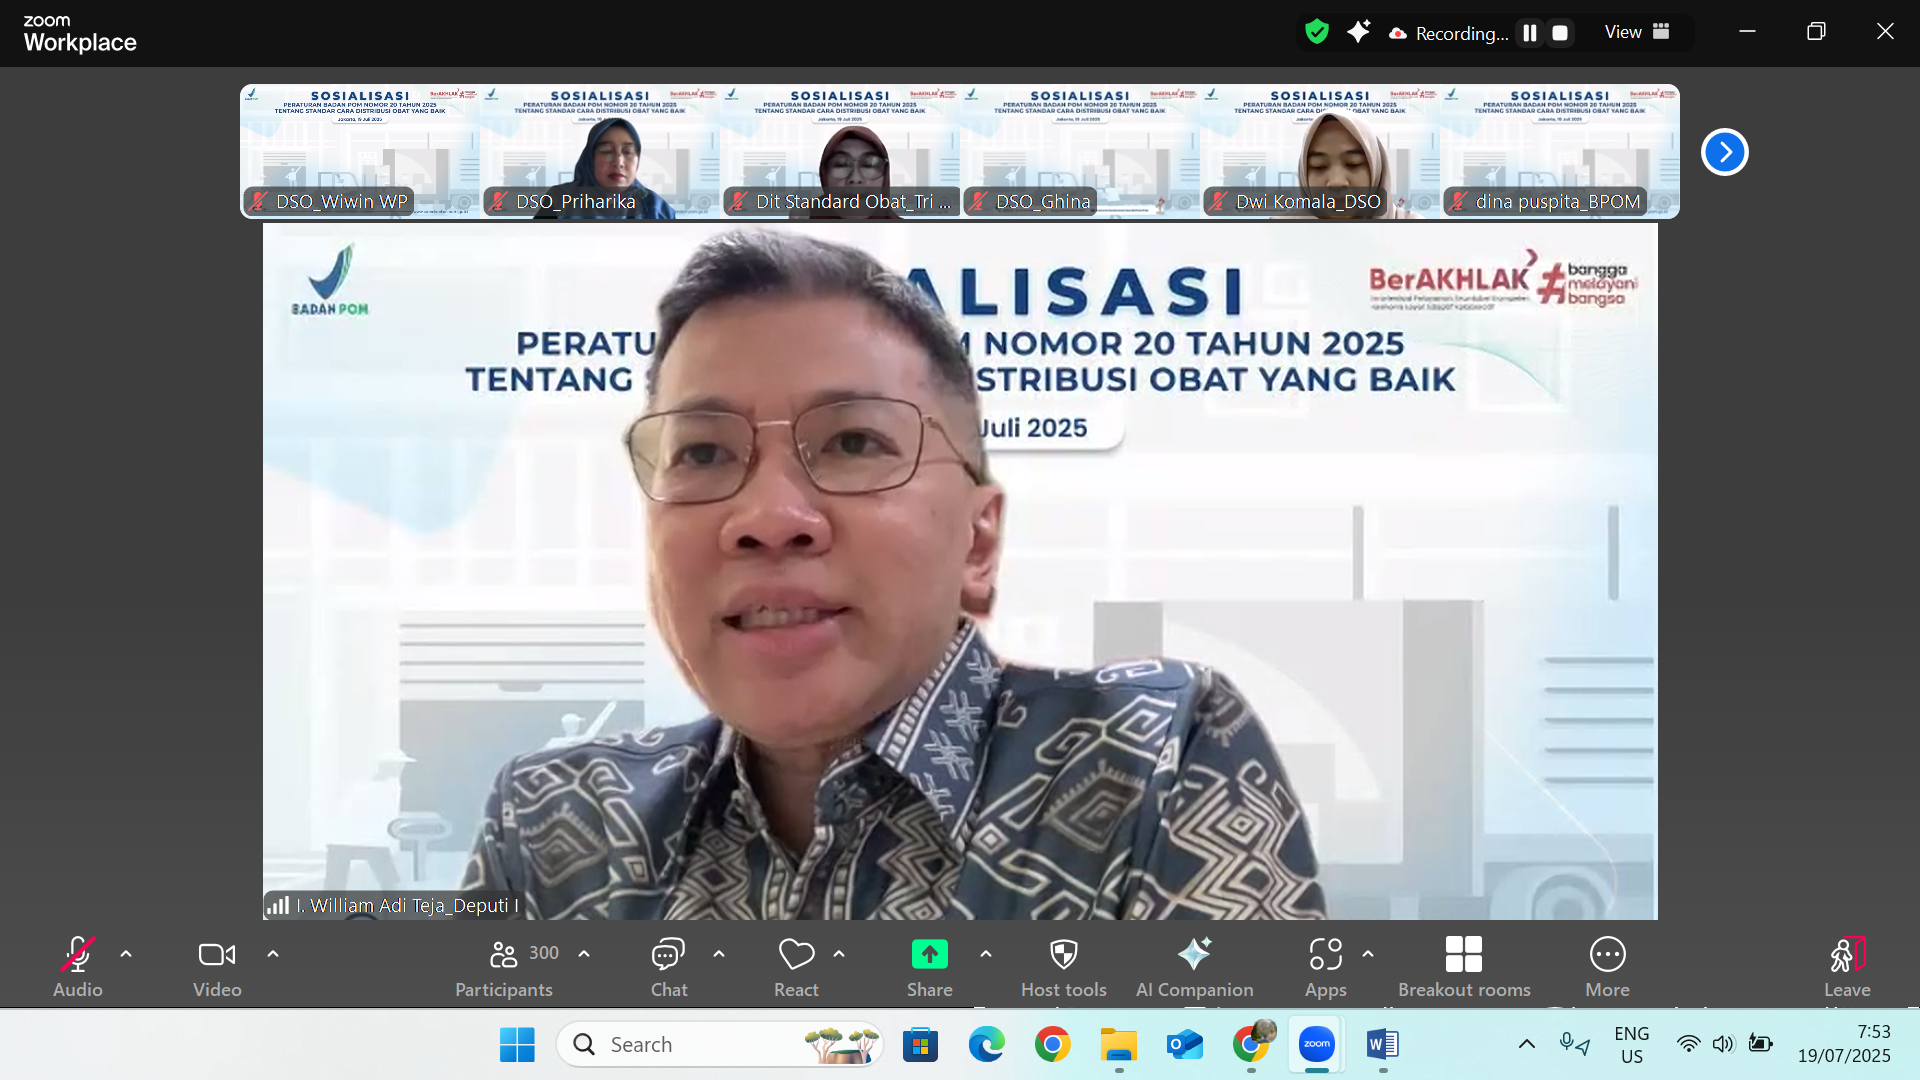
Task: Stop the active recording
Action: click(1557, 32)
